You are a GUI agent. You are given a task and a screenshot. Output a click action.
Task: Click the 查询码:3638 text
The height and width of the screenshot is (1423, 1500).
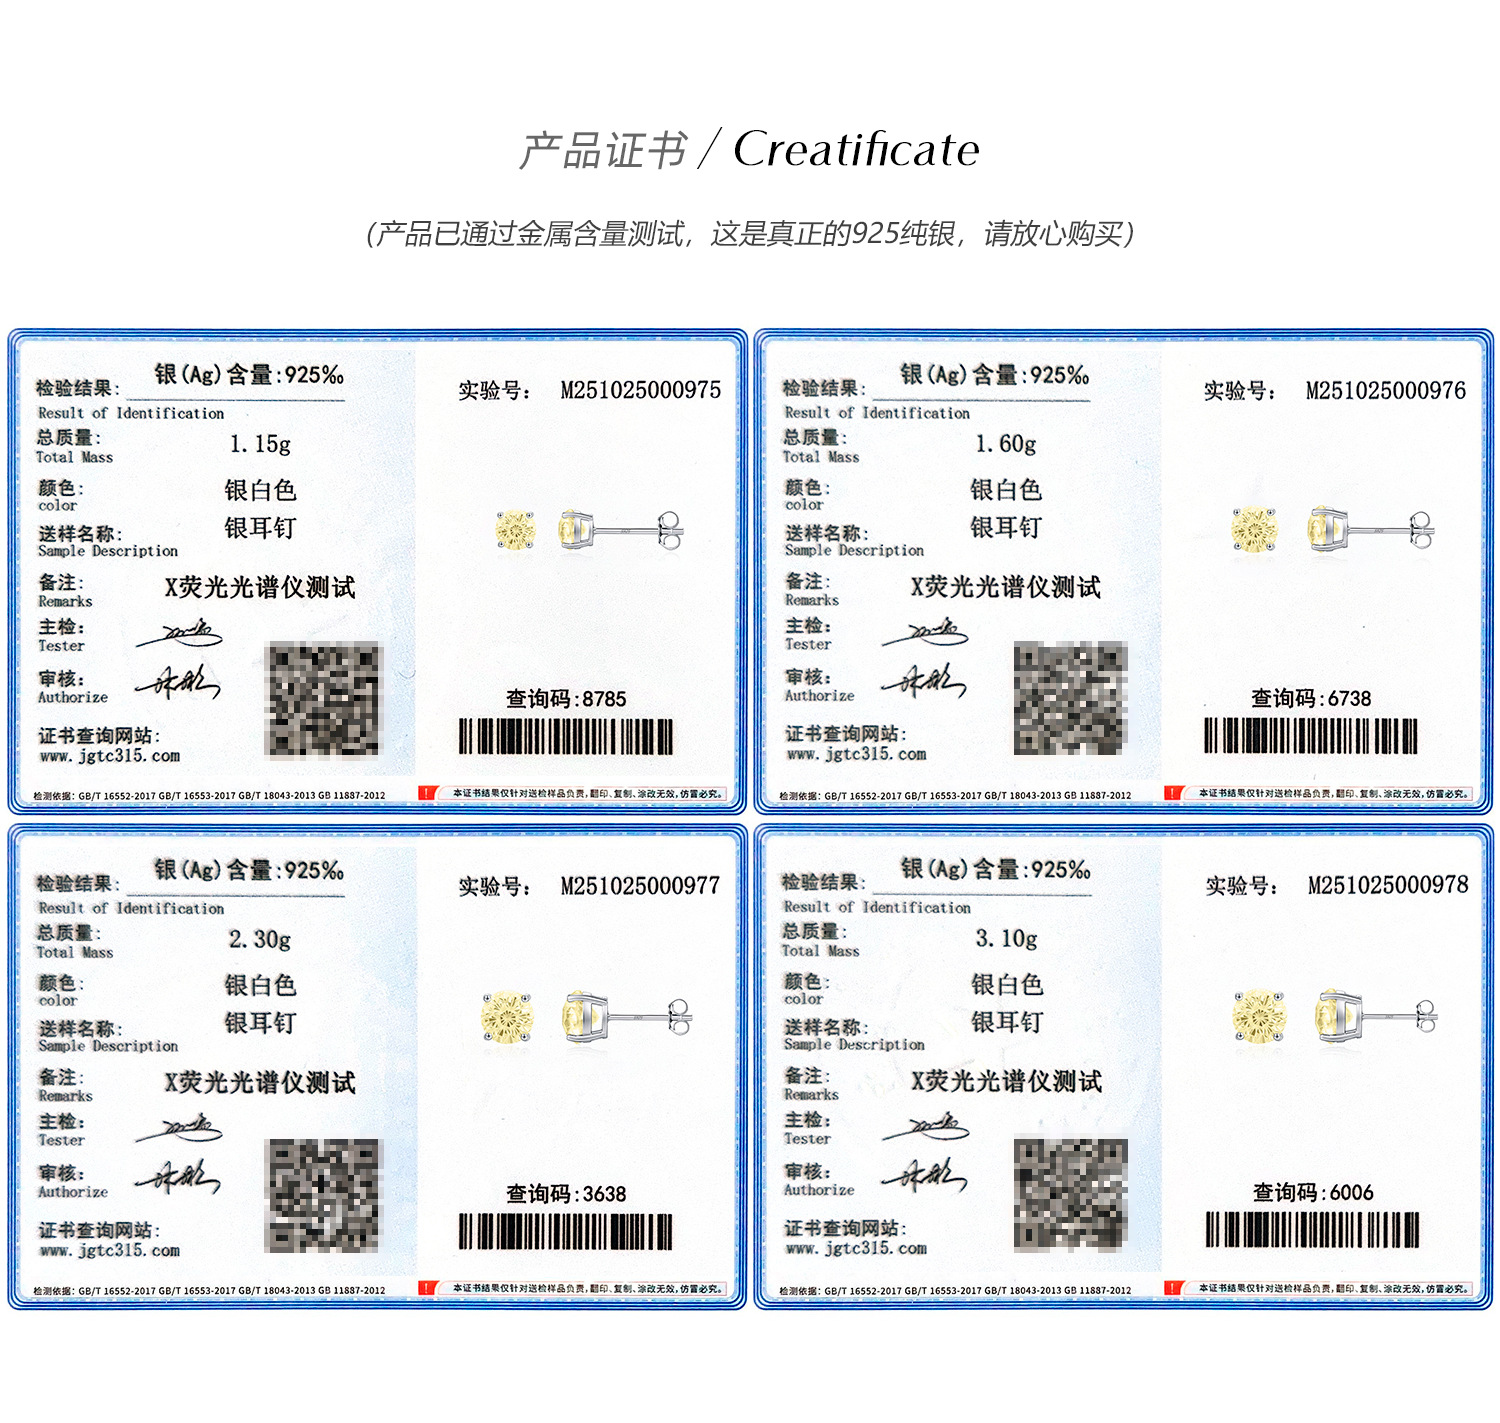[x=566, y=1194]
